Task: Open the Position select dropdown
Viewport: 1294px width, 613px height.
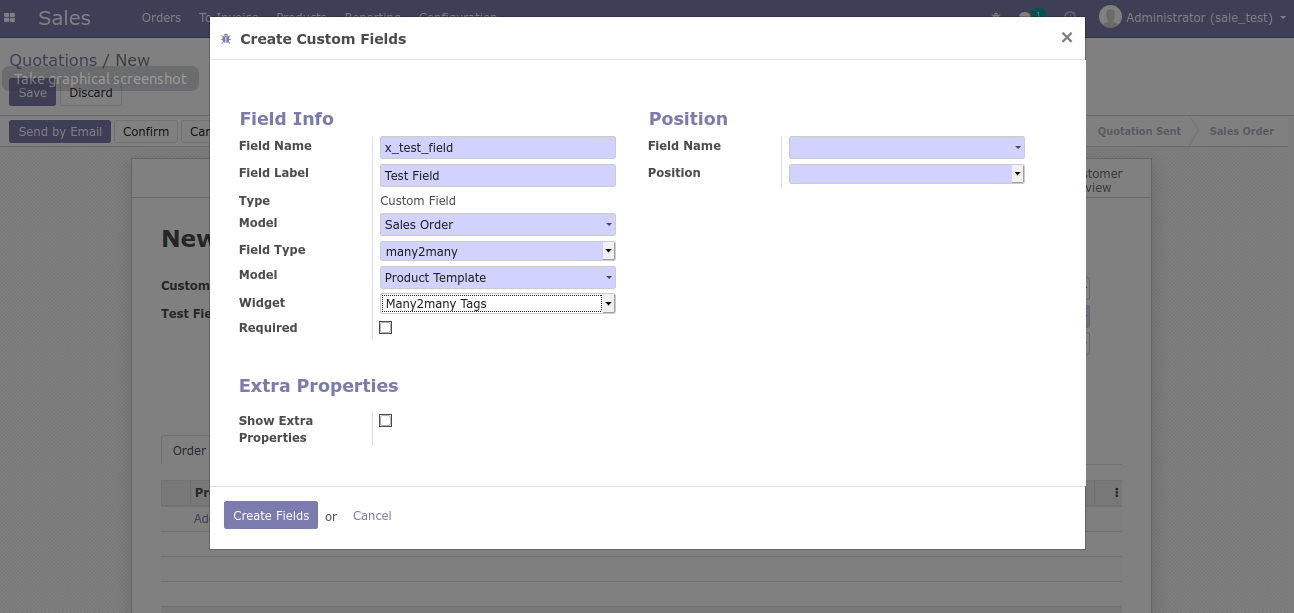Action: [906, 174]
